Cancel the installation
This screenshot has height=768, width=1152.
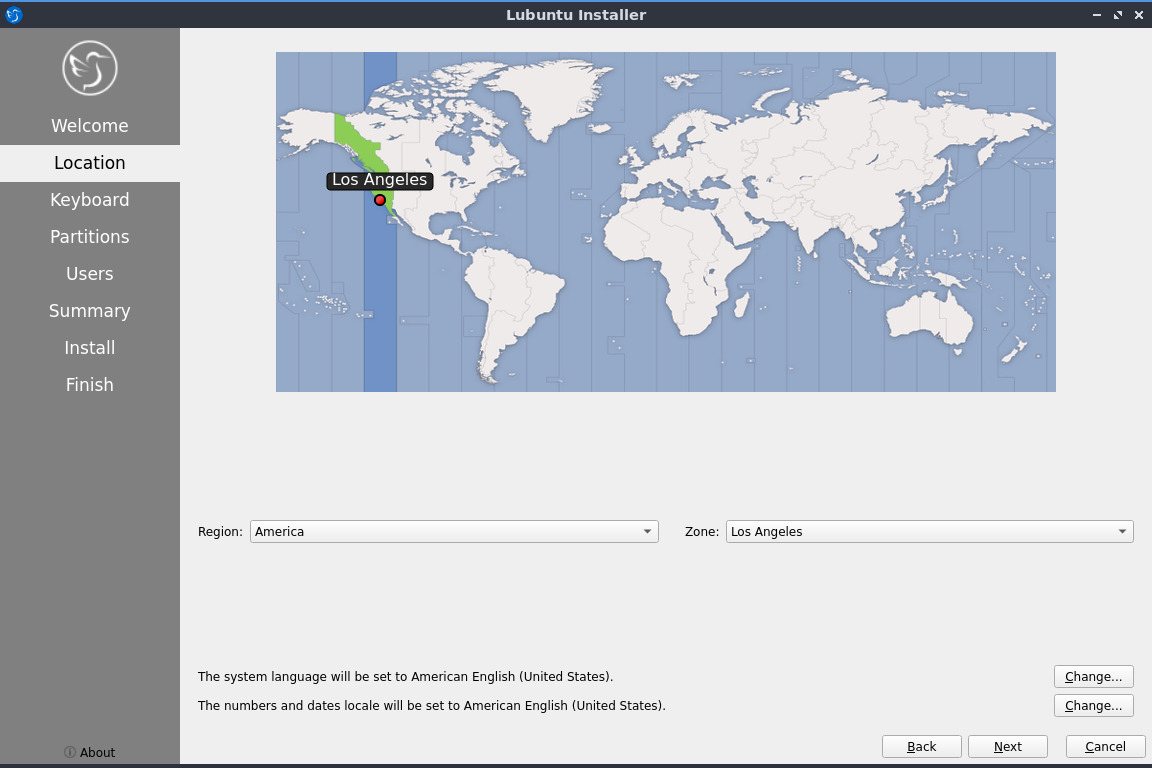pyautogui.click(x=1105, y=747)
